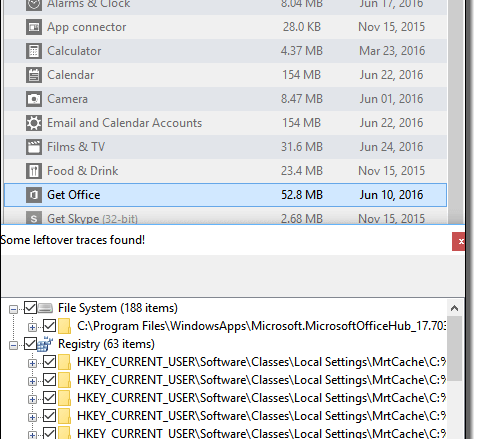
Task: Select the Get Skype (32-bit) row
Action: [x=225, y=217]
